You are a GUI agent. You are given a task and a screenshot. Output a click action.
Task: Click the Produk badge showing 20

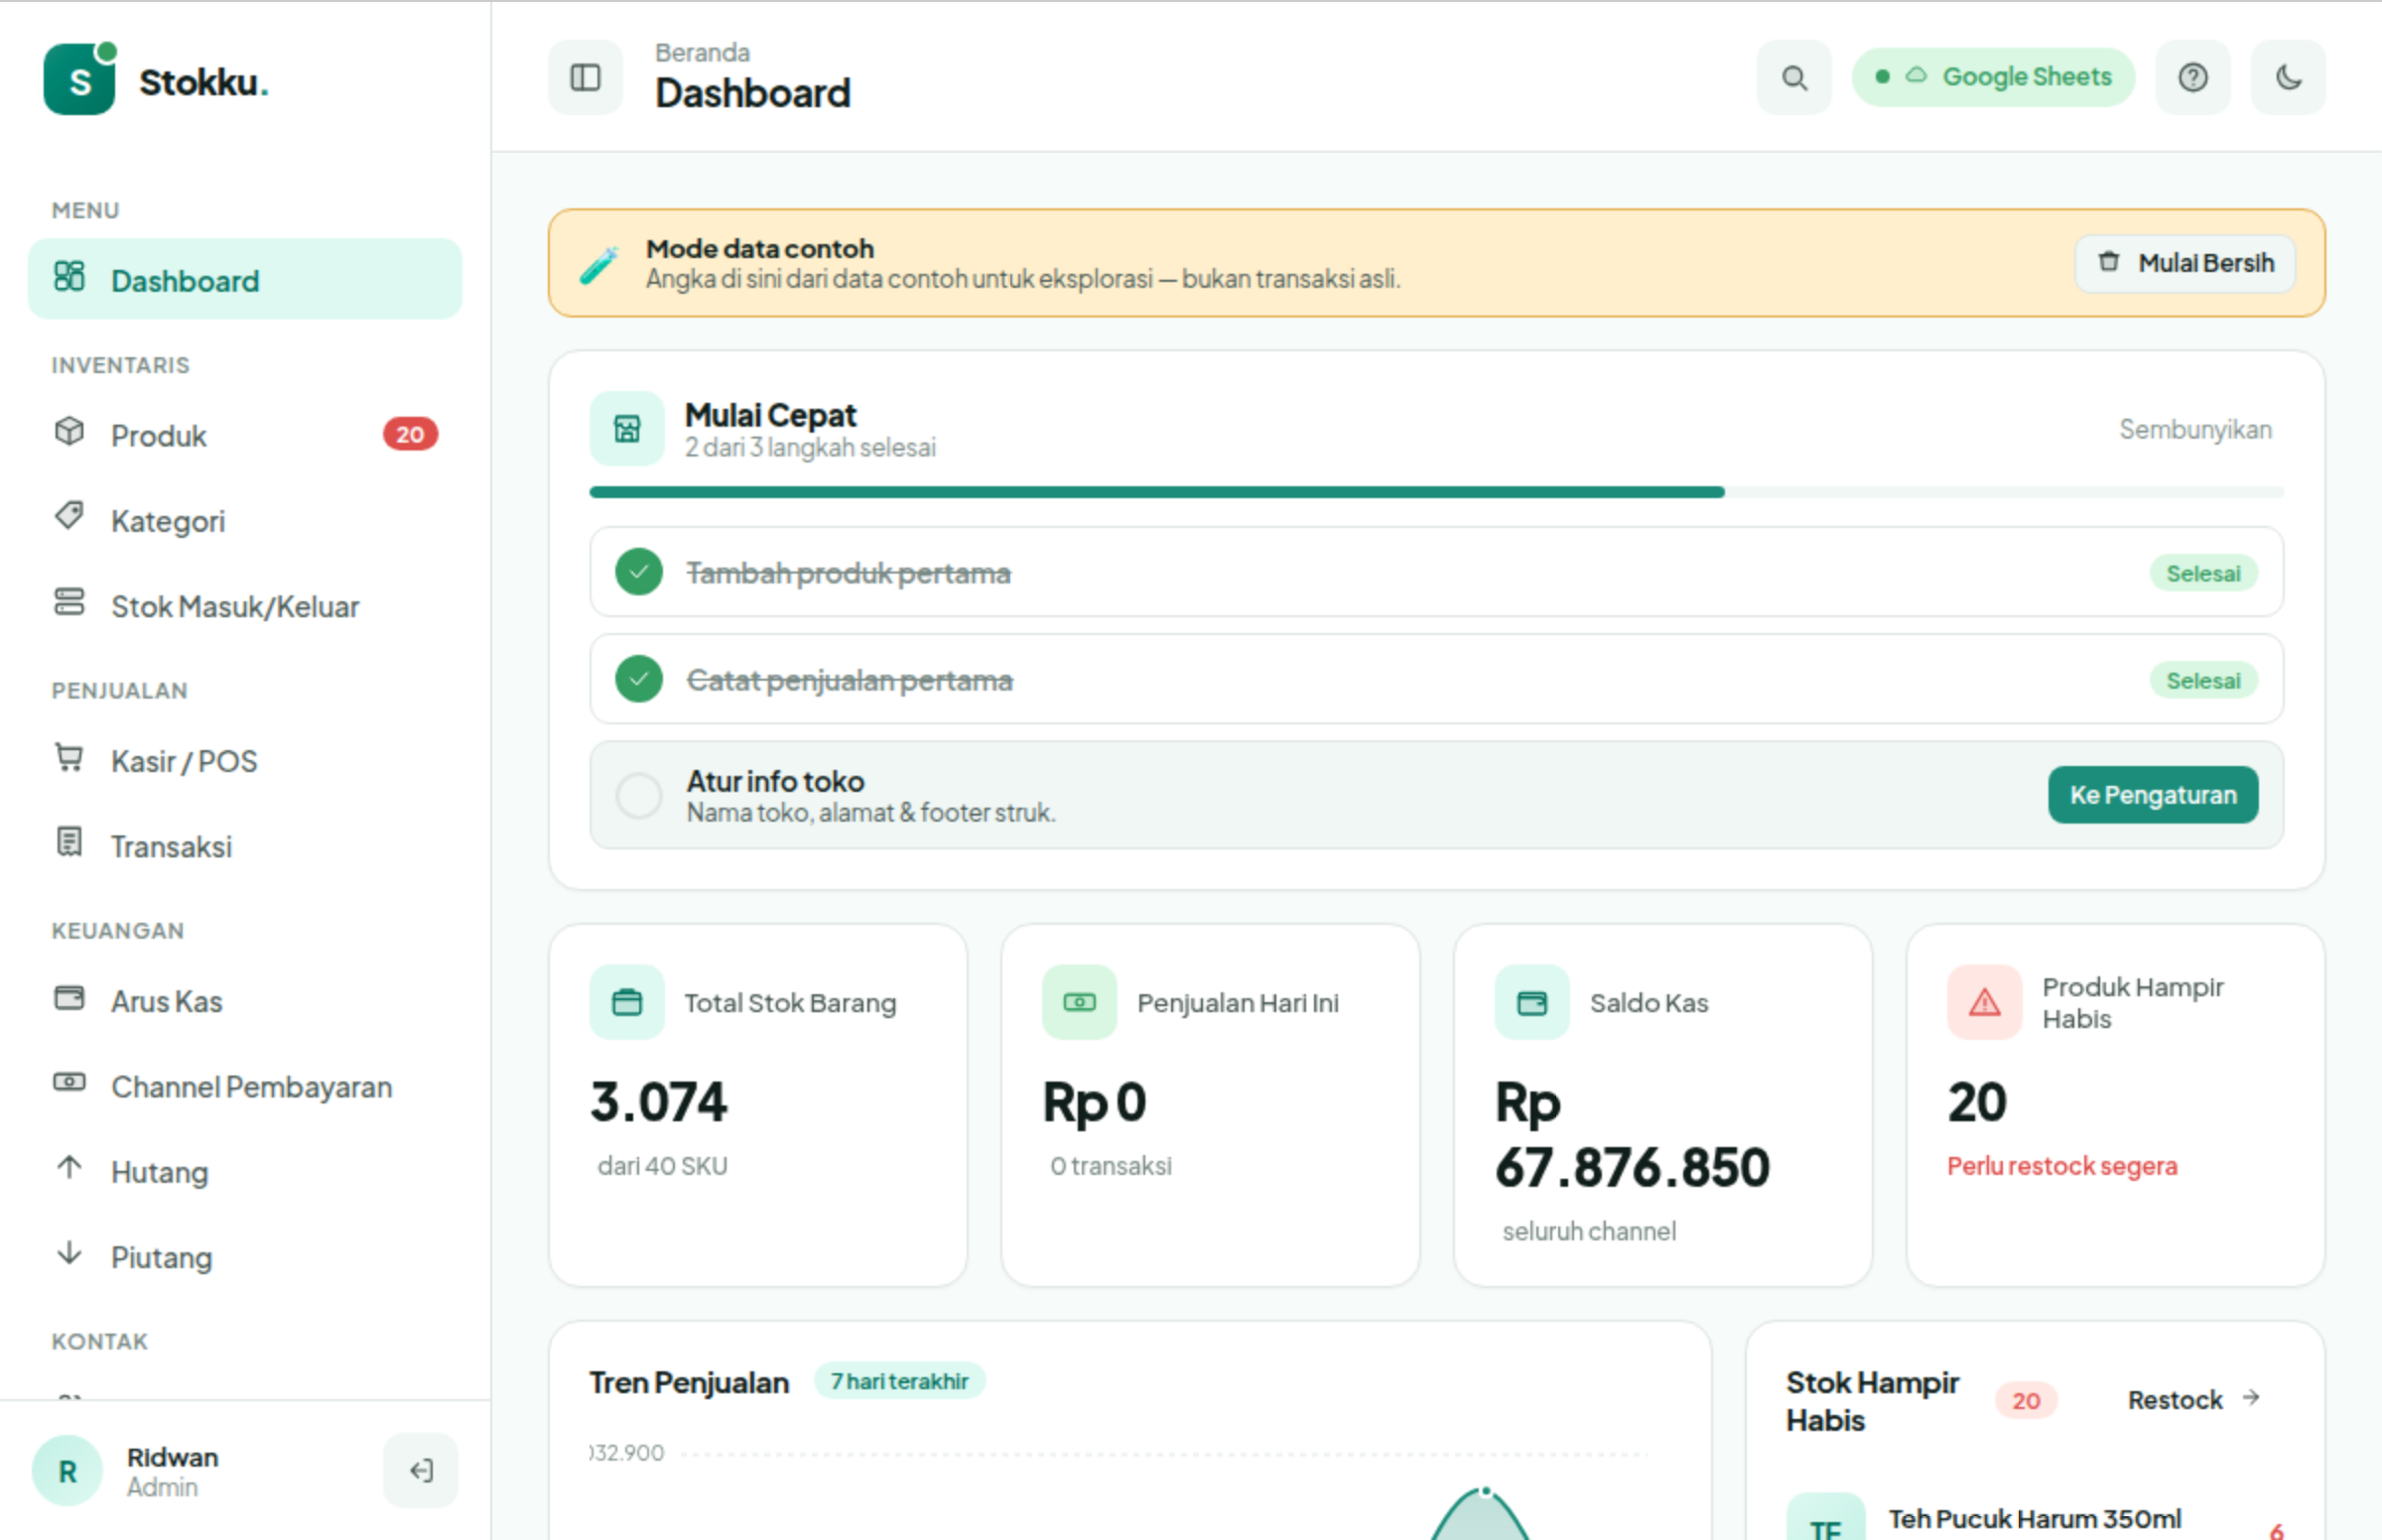[x=410, y=434]
